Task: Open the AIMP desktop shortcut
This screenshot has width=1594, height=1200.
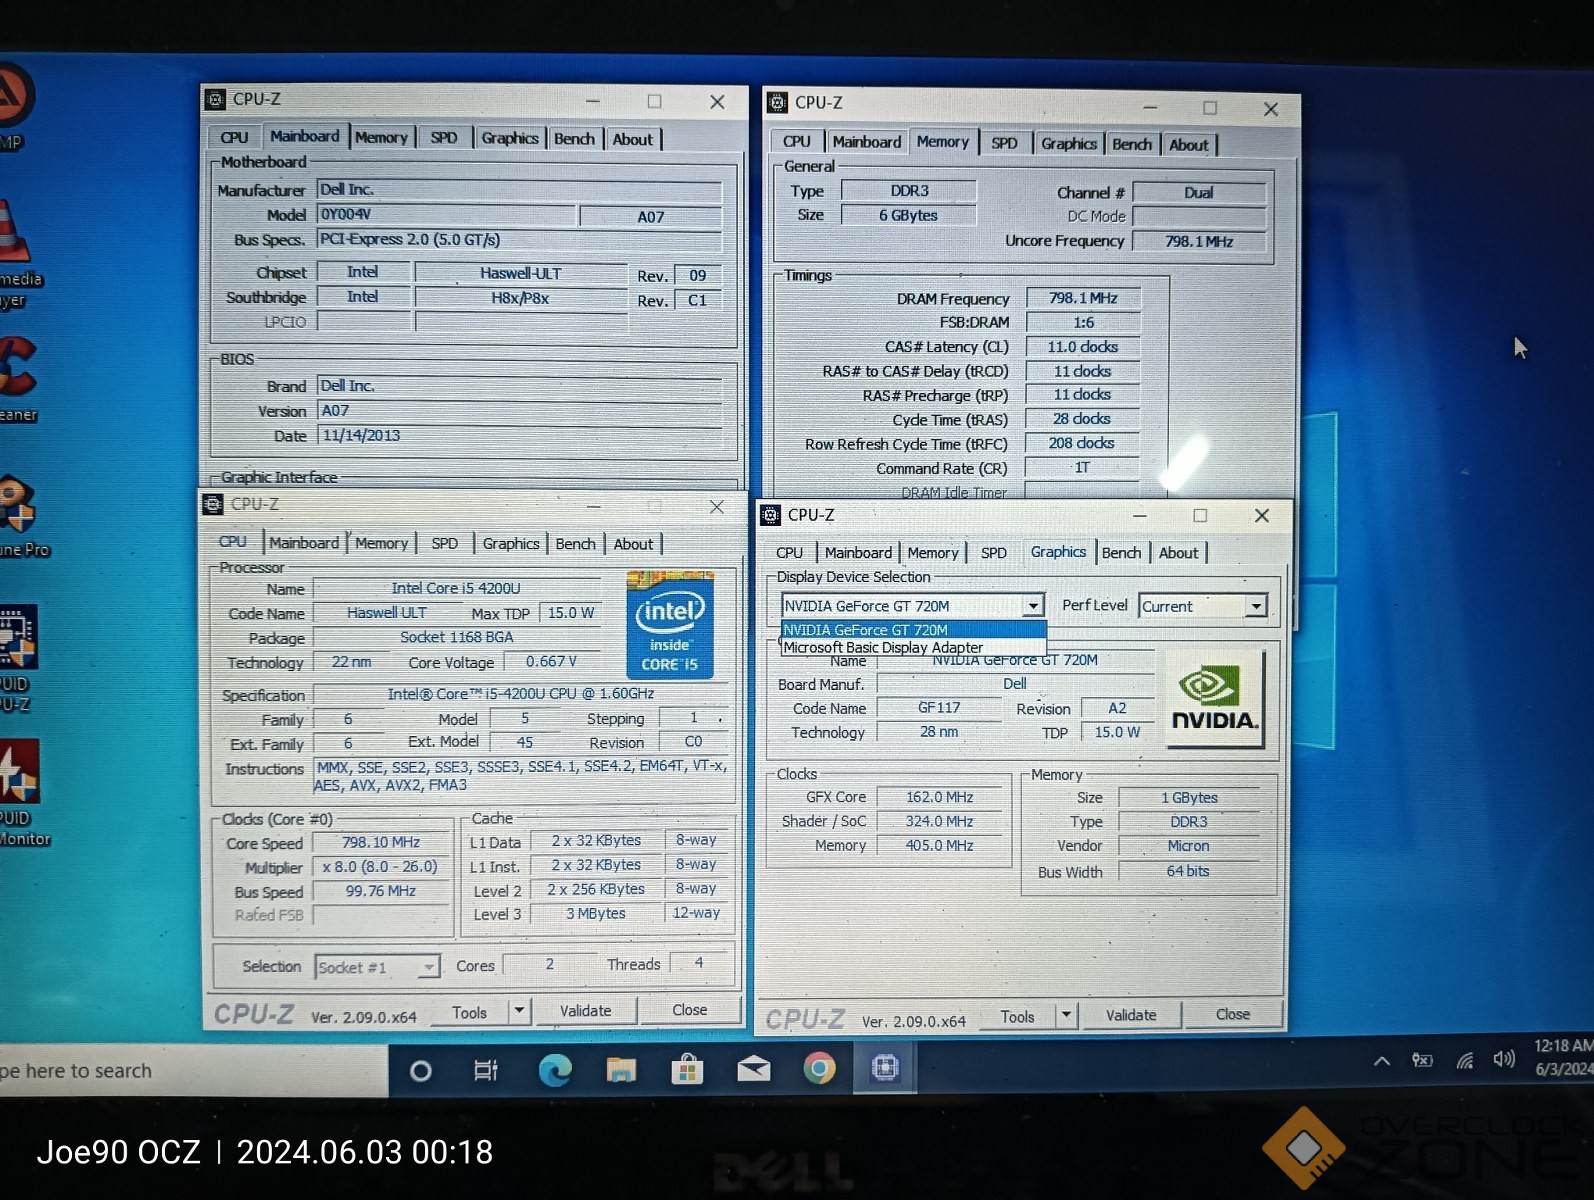Action: [15, 108]
